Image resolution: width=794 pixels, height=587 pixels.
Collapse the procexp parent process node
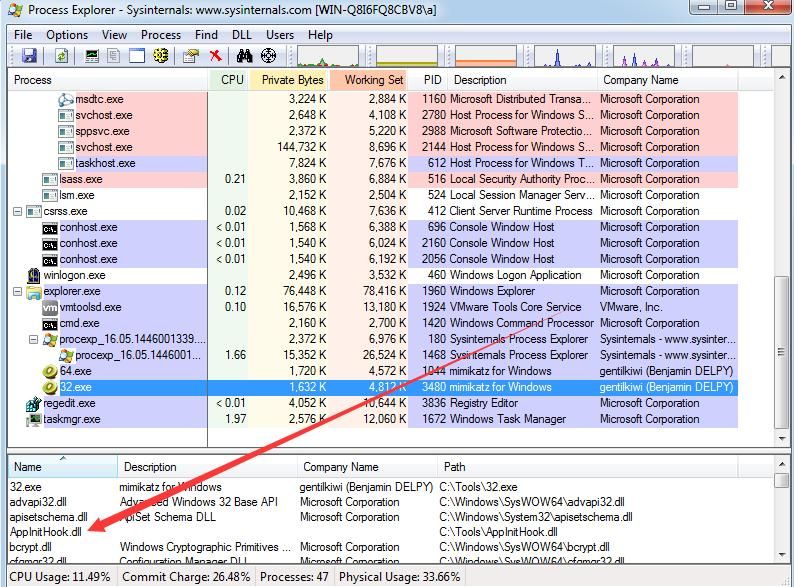click(33, 339)
